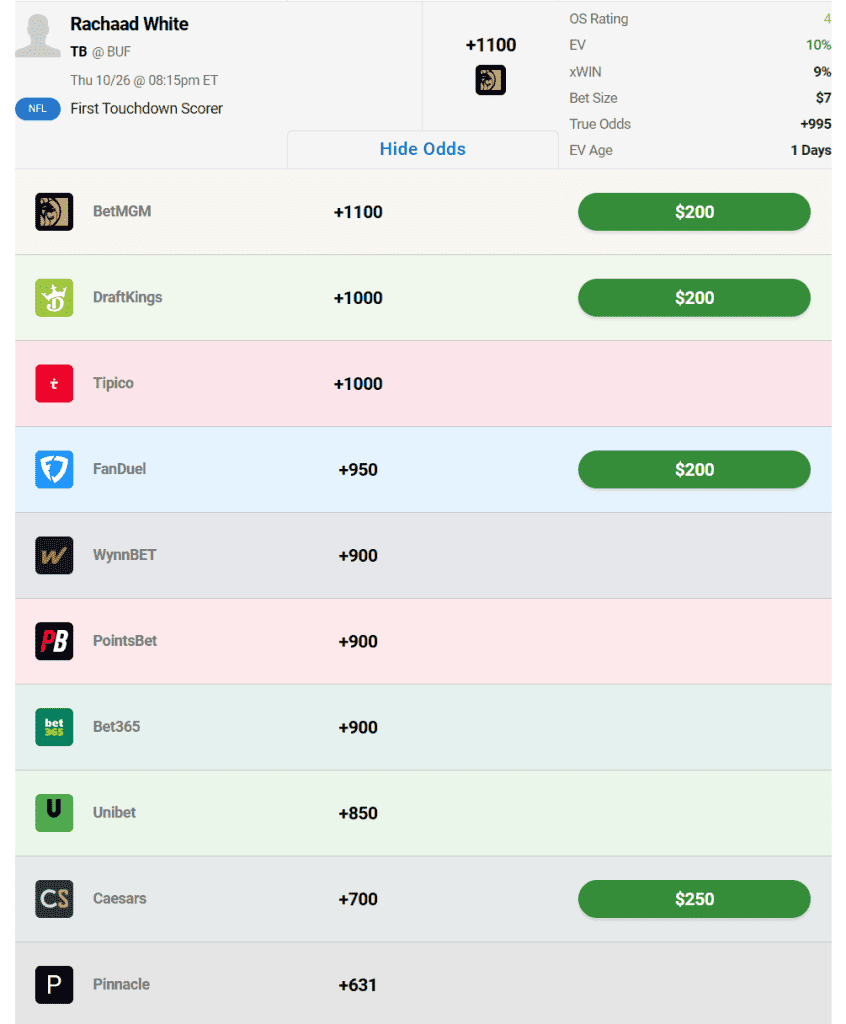Click the FanDuel shield icon
This screenshot has height=1024, width=846.
click(x=54, y=470)
